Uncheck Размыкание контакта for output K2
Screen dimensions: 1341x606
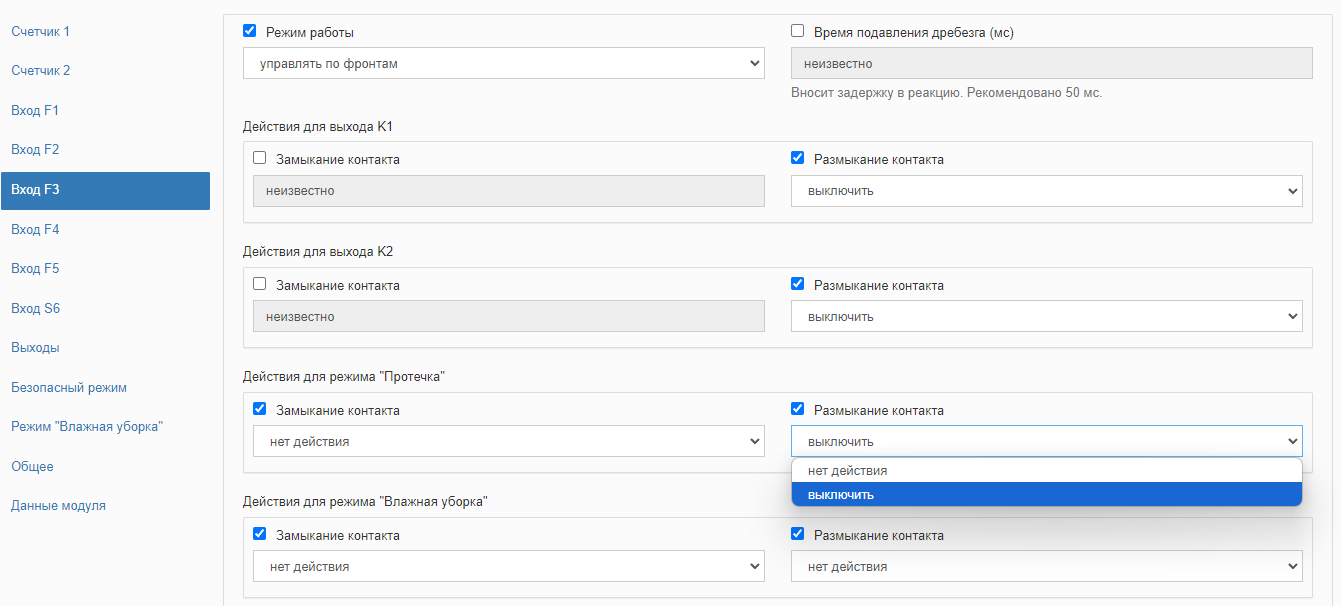797,284
